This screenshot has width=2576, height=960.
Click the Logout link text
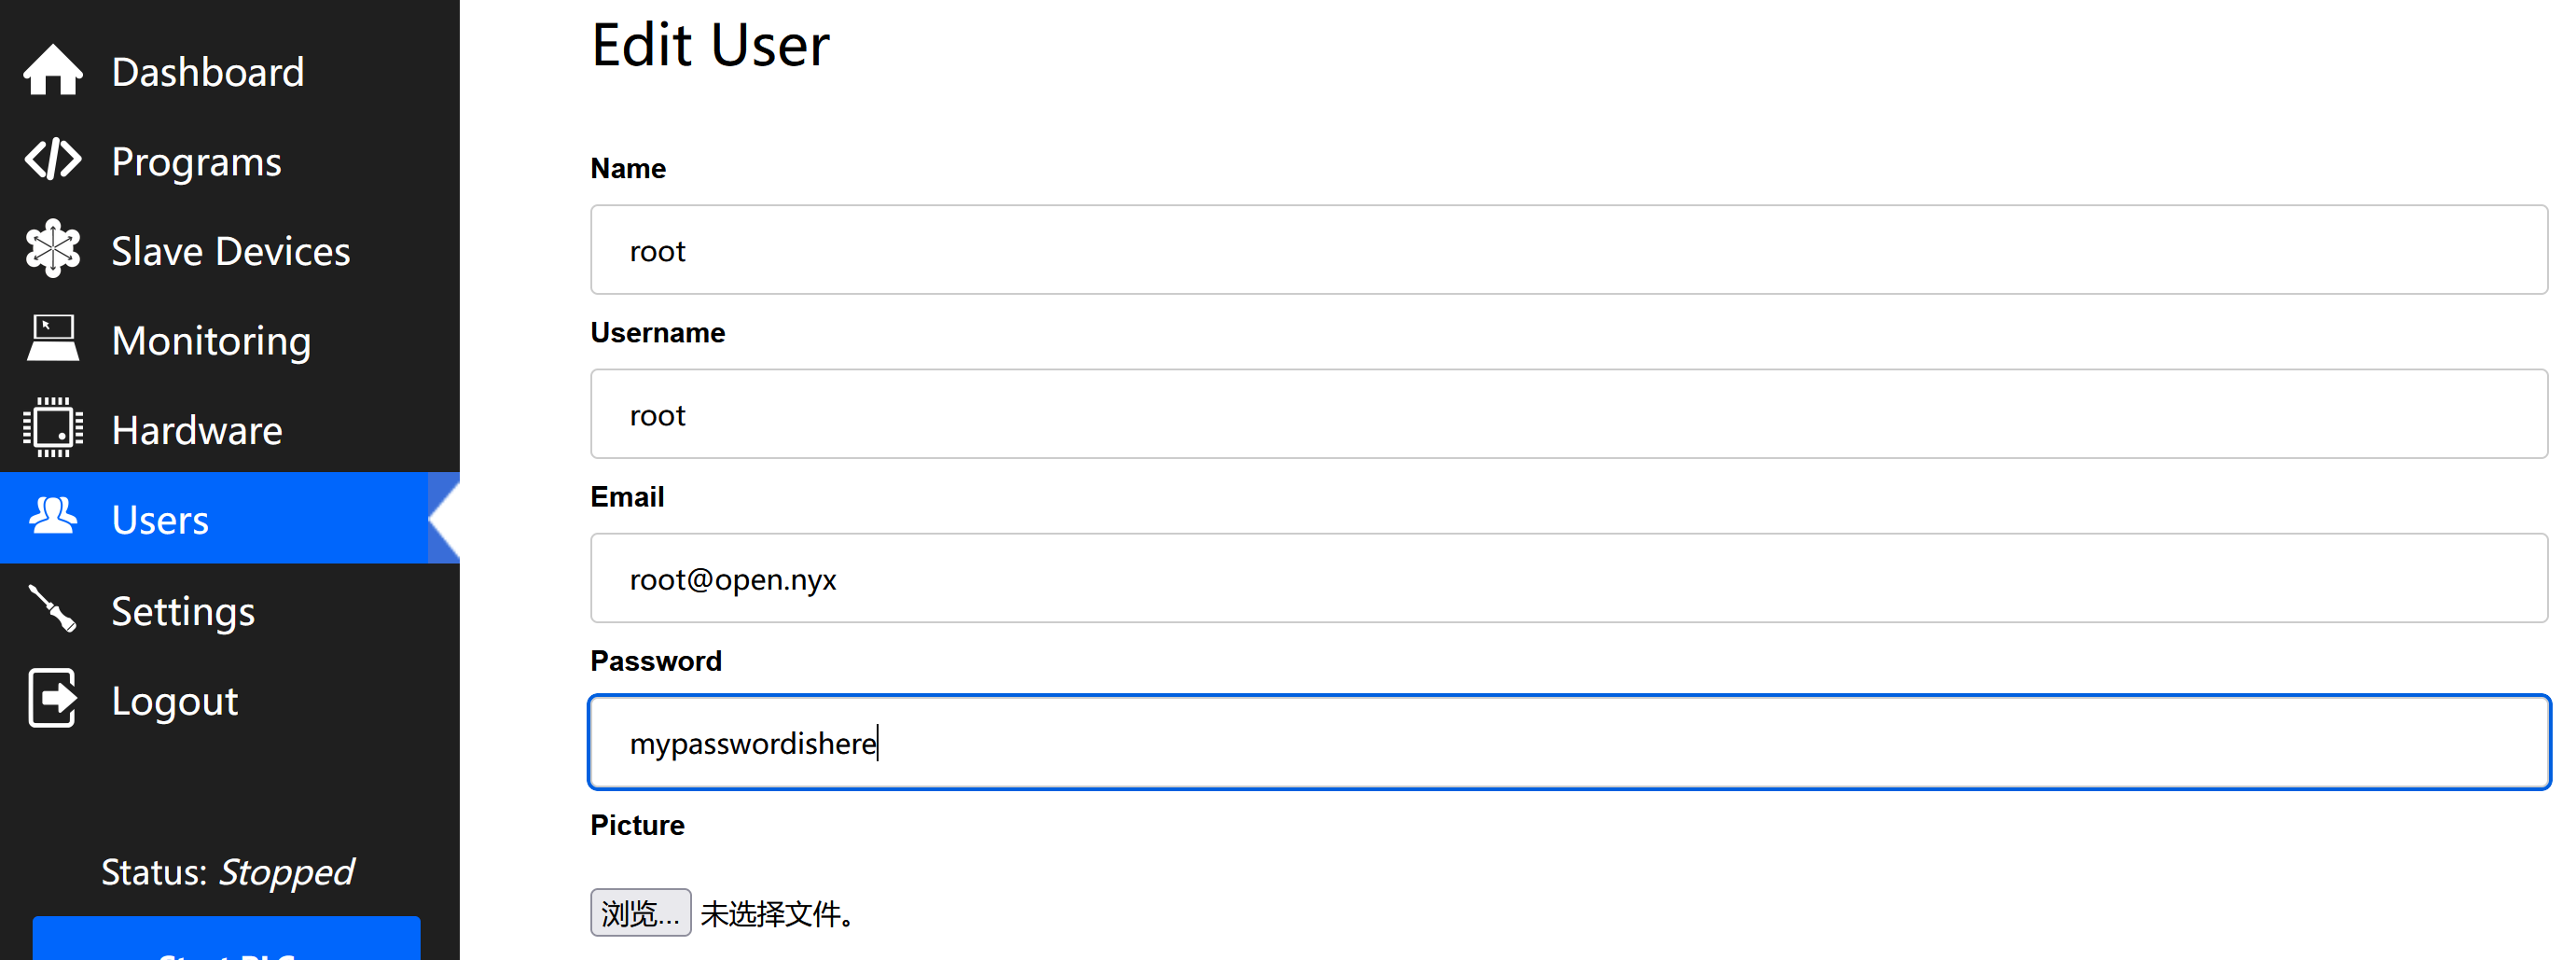click(175, 701)
